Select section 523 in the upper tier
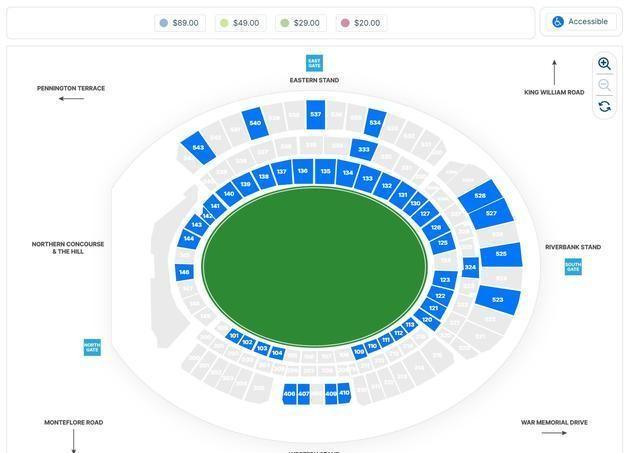640x453 pixels. point(498,300)
